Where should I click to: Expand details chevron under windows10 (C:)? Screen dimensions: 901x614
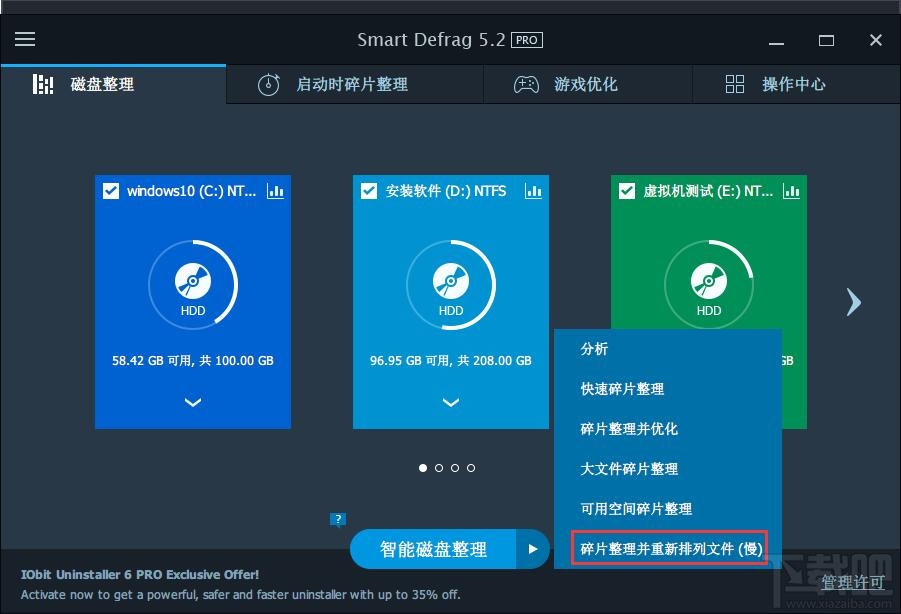pos(192,402)
